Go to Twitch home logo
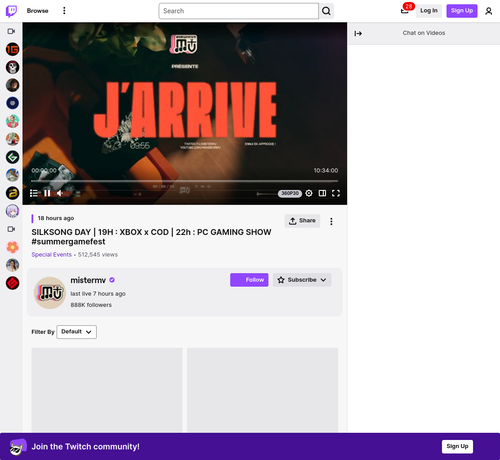This screenshot has height=460, width=500. pos(11,11)
